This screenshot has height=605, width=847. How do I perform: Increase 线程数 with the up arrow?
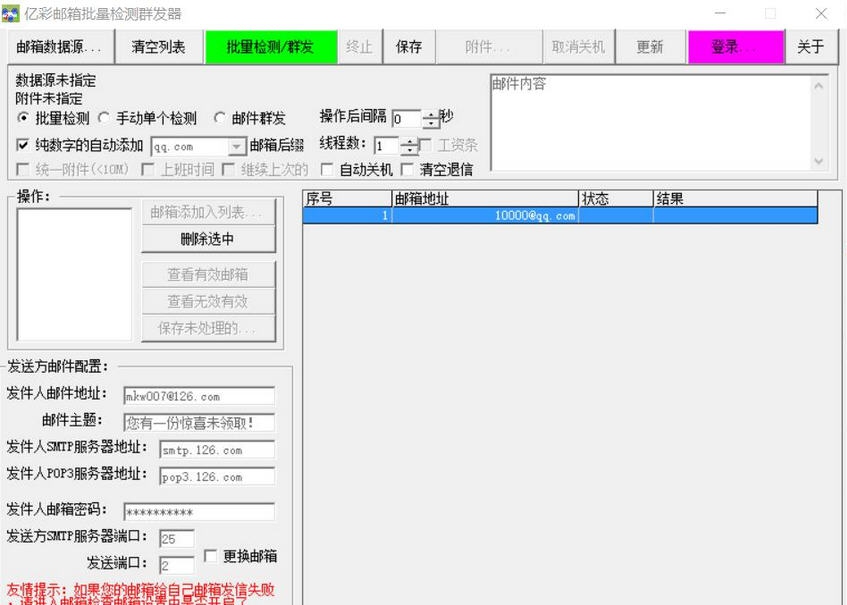coord(409,139)
